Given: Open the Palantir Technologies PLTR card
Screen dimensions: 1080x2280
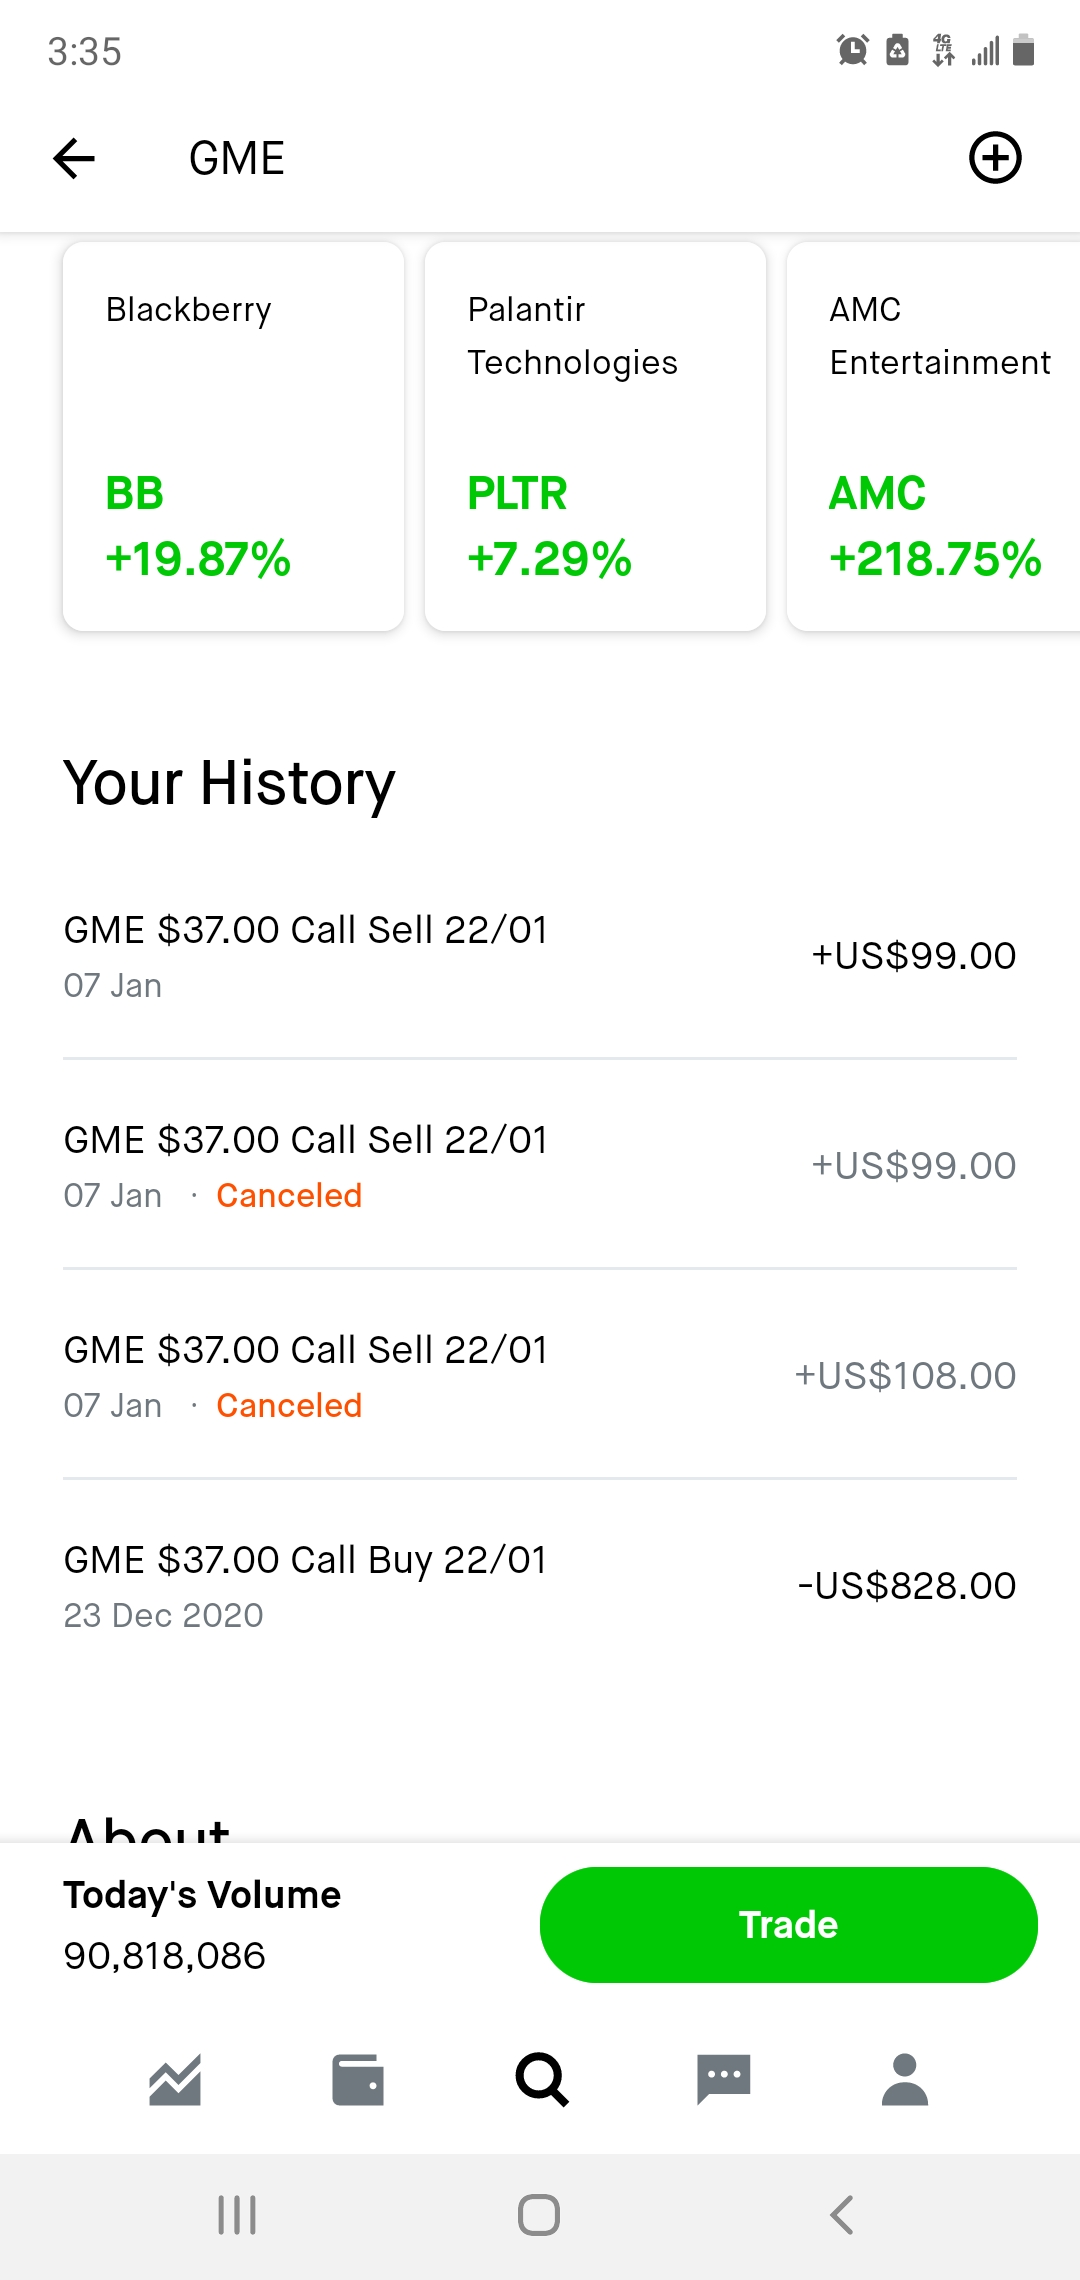Looking at the screenshot, I should point(595,436).
